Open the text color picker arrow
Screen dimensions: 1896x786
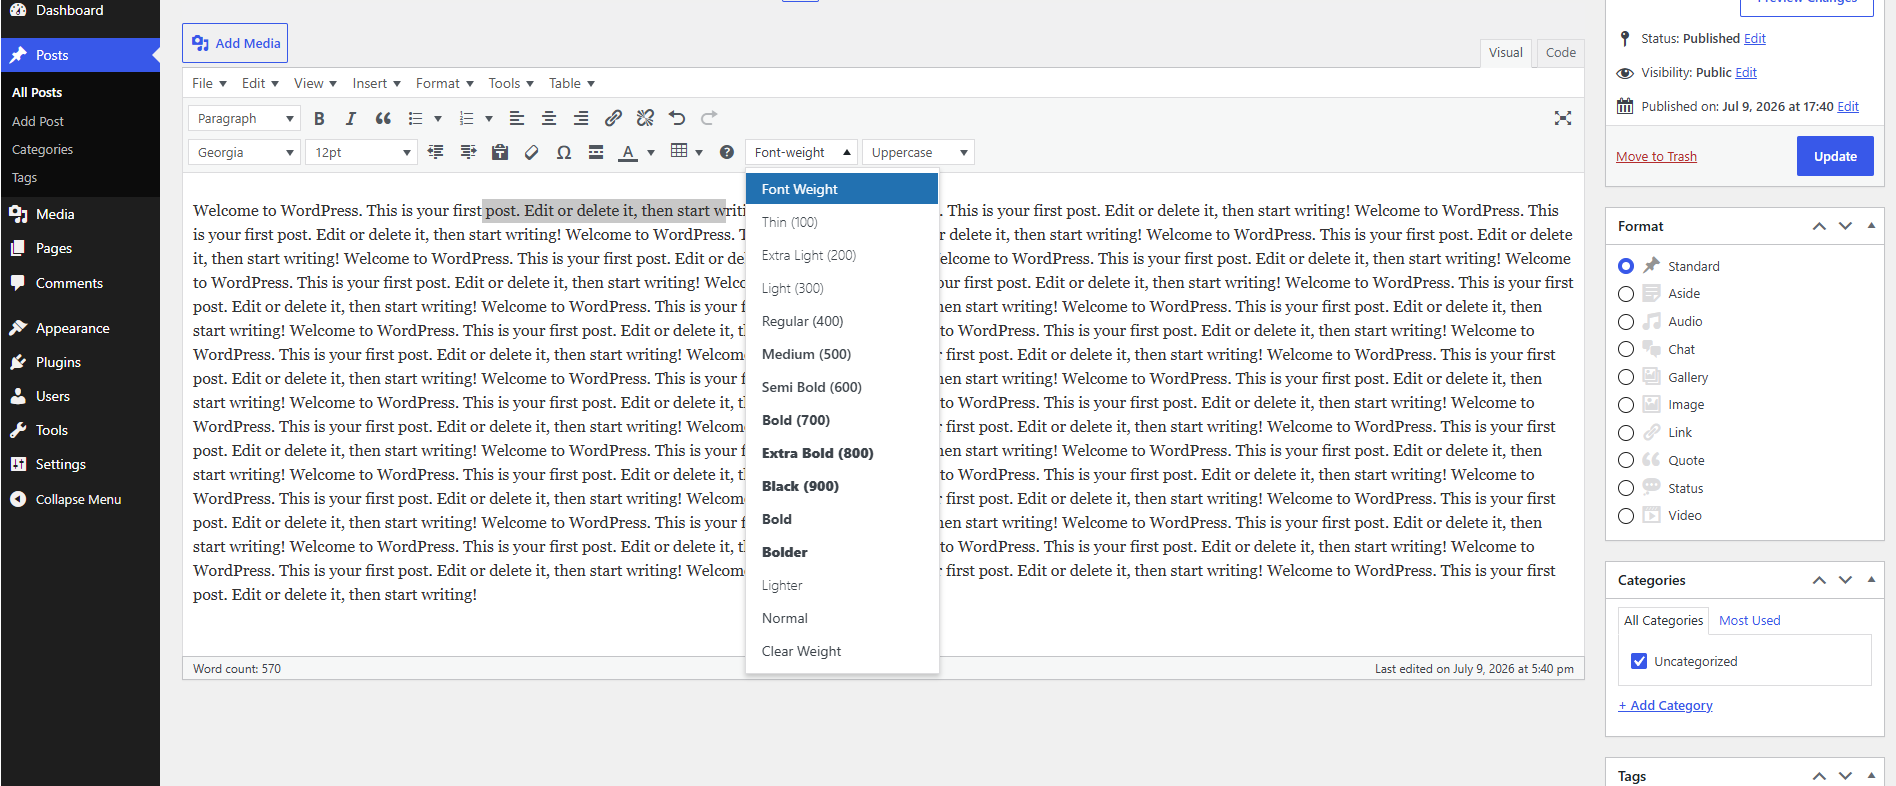pos(650,152)
